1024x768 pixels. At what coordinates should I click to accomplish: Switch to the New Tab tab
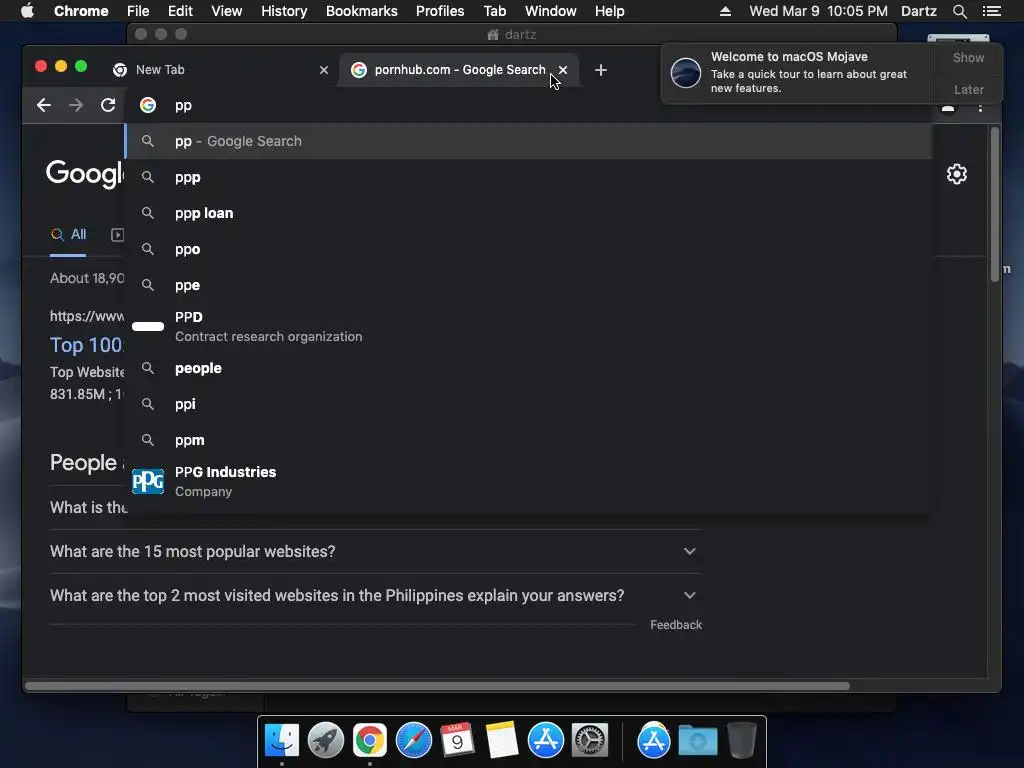click(219, 70)
